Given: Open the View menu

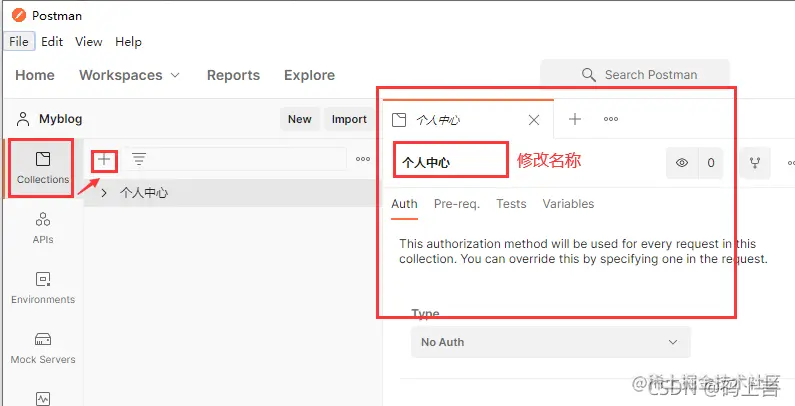Looking at the screenshot, I should (89, 42).
